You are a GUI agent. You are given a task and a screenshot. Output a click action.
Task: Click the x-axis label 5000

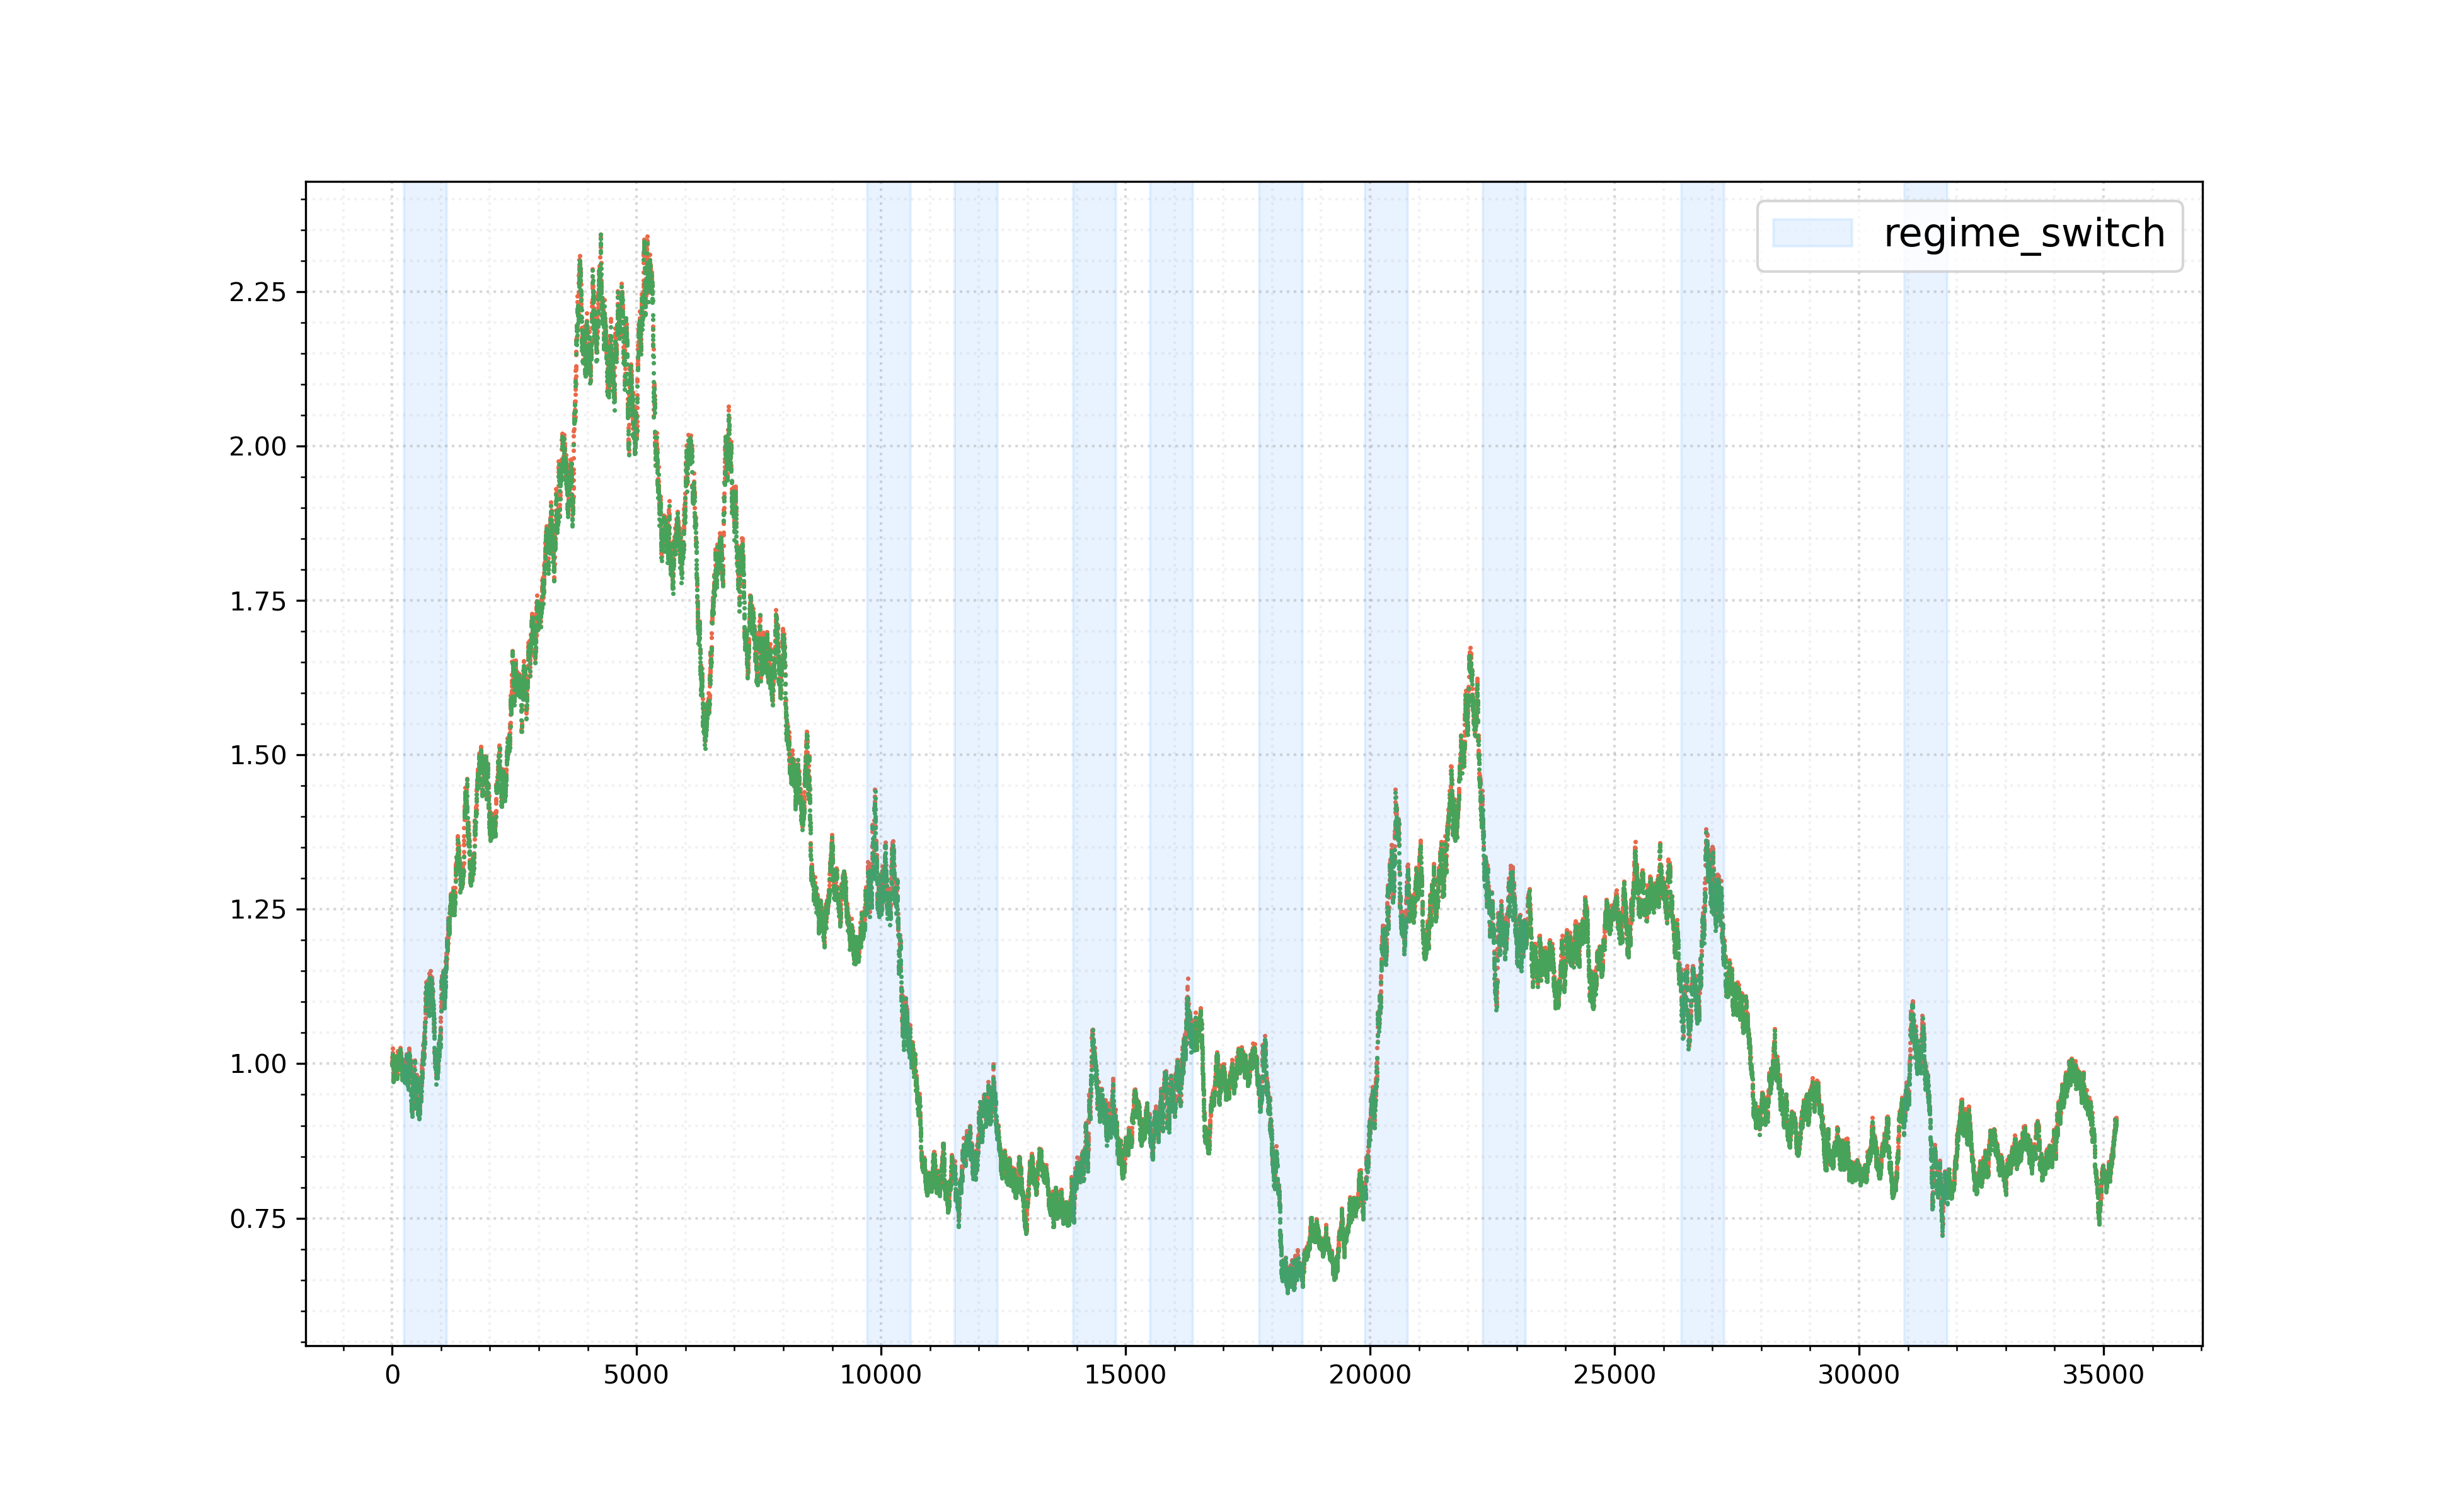[636, 1375]
